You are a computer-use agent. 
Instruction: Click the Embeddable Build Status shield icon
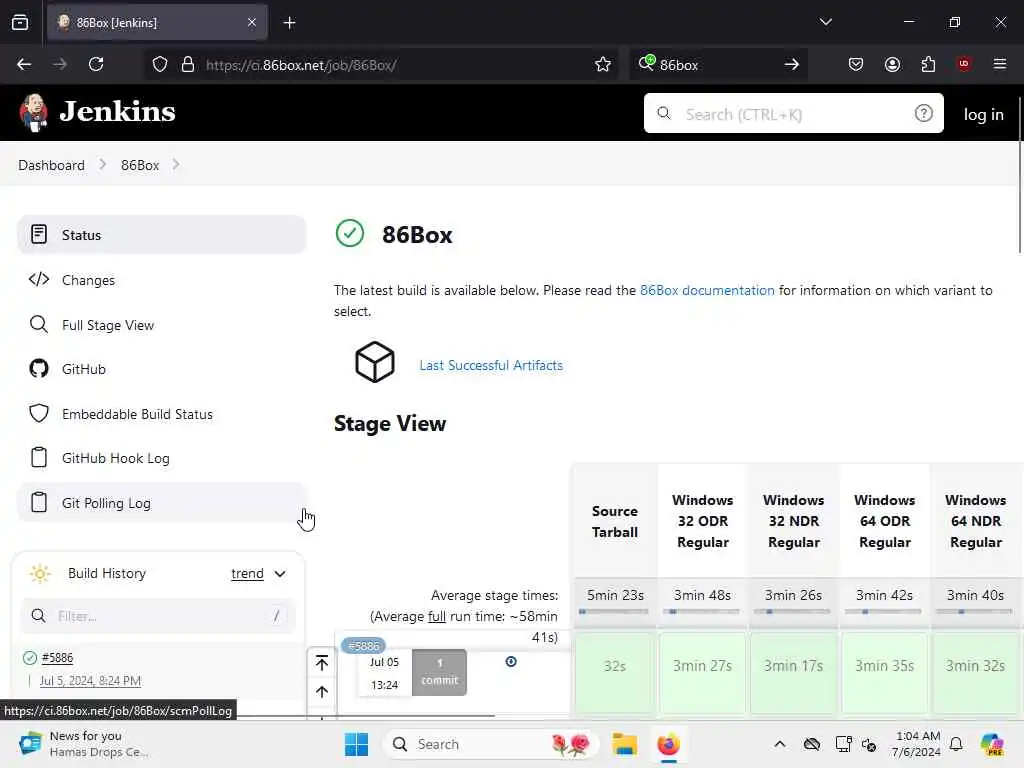[x=39, y=413]
